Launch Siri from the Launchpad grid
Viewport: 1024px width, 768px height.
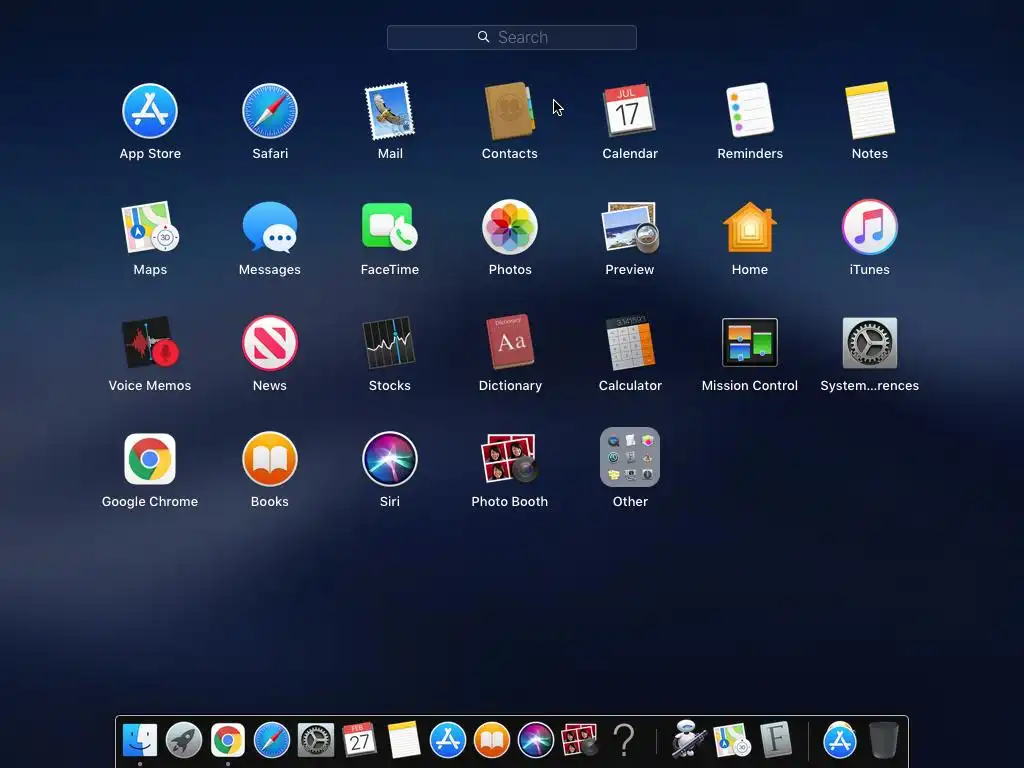point(390,459)
